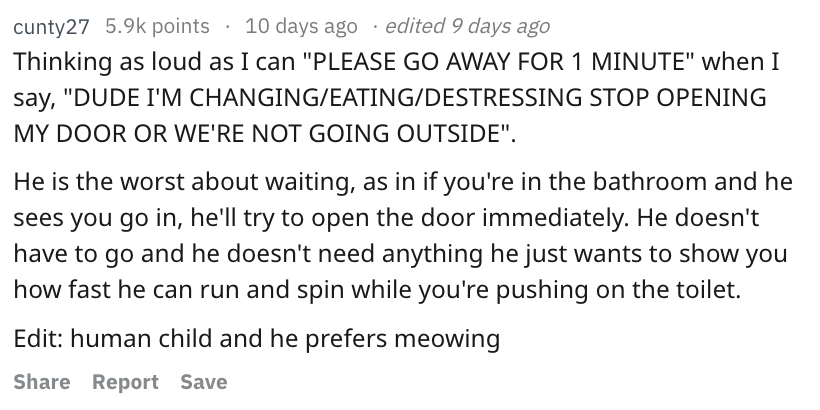Click the first paragraph starting "Thinking as loud"
Screen dimensions: 820x410
(396, 97)
